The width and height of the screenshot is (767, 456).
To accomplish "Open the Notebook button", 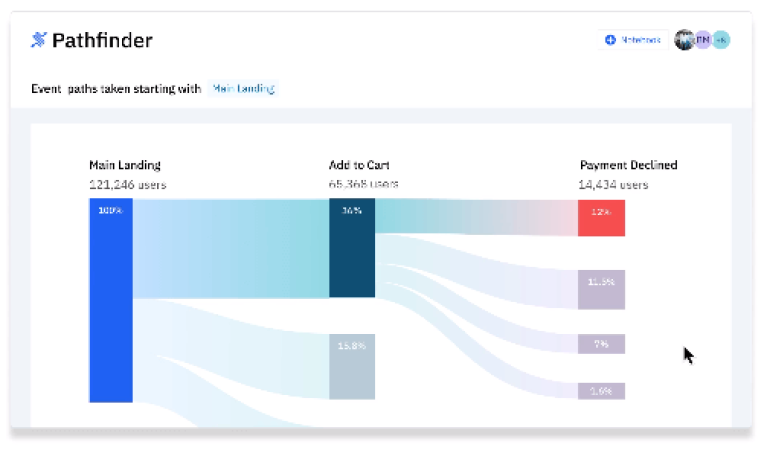I will point(633,40).
